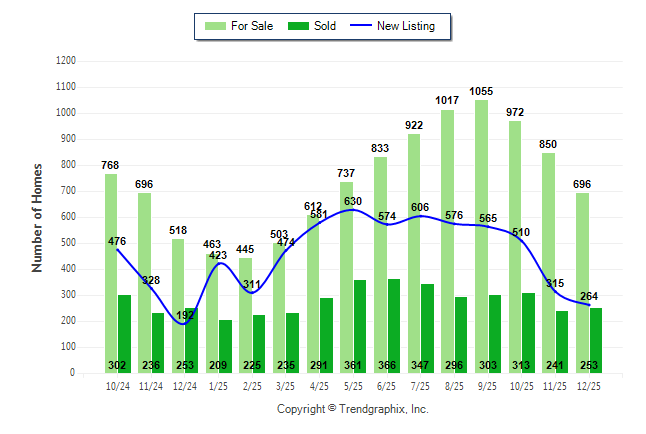
Task: Click the 1/25 Sold bar (209)
Action: (x=224, y=346)
